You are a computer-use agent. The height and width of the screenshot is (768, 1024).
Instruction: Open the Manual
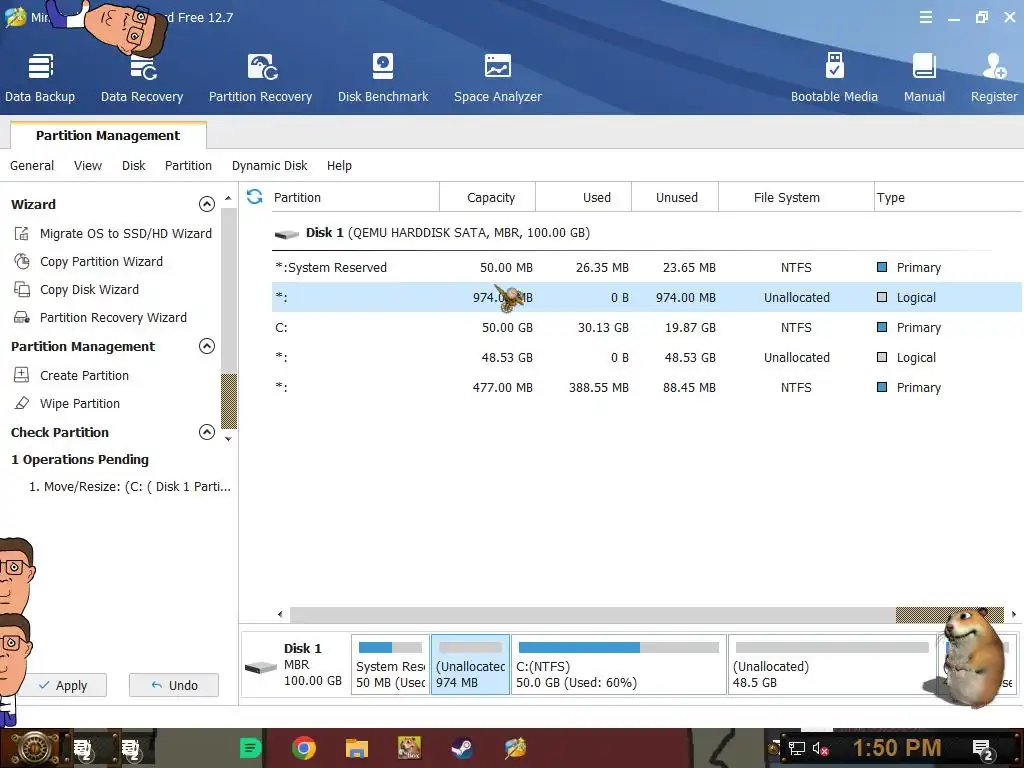924,78
